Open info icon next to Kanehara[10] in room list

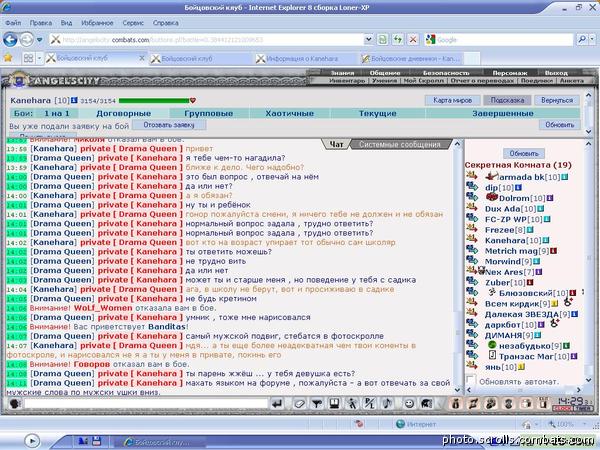[546, 240]
